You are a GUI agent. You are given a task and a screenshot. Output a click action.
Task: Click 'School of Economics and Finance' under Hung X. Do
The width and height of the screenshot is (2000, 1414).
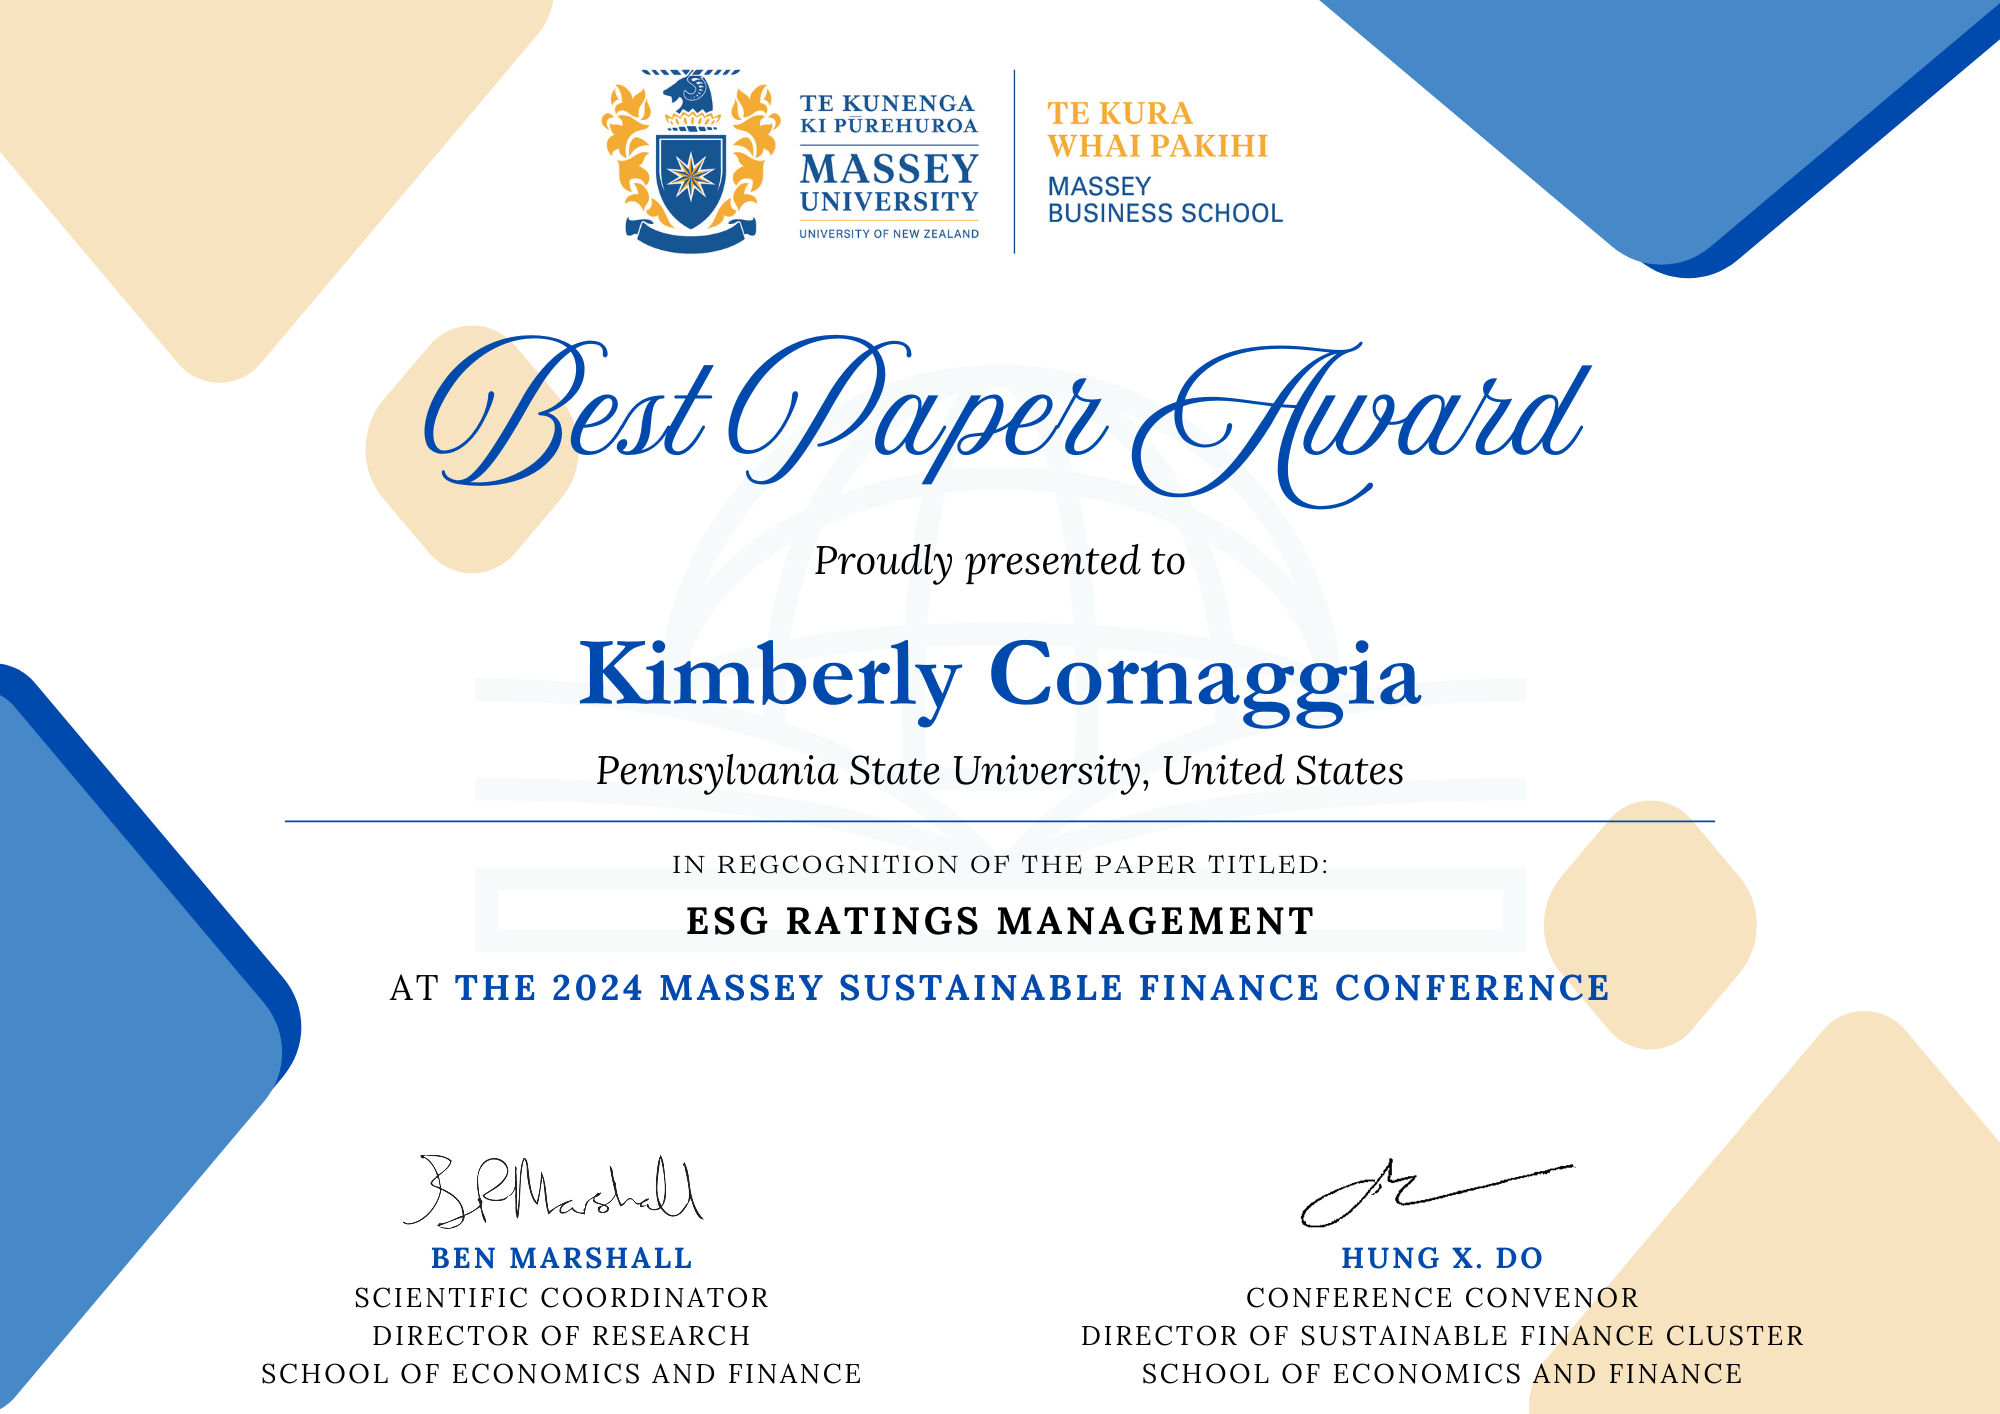point(1443,1374)
